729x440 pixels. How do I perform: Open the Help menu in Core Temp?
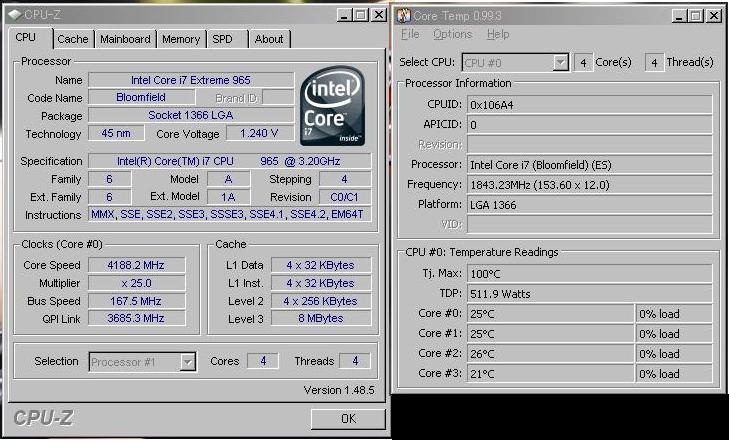498,34
